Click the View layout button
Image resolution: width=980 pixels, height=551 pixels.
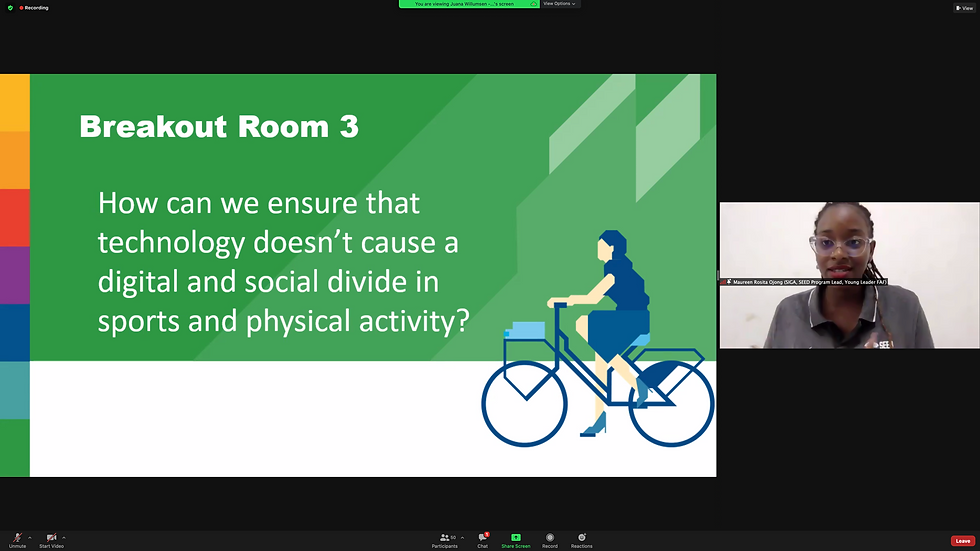click(x=964, y=7)
